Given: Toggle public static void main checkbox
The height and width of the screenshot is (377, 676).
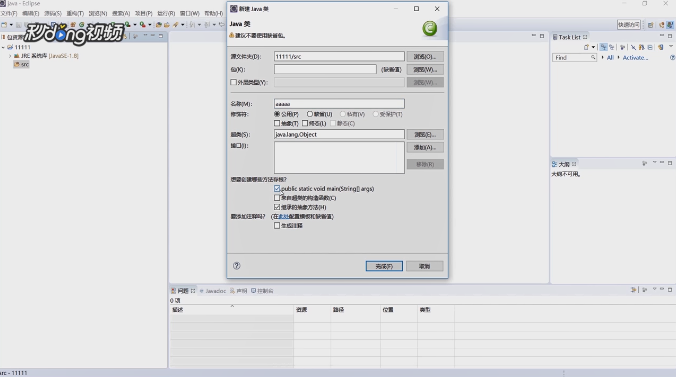Looking at the screenshot, I should [277, 188].
